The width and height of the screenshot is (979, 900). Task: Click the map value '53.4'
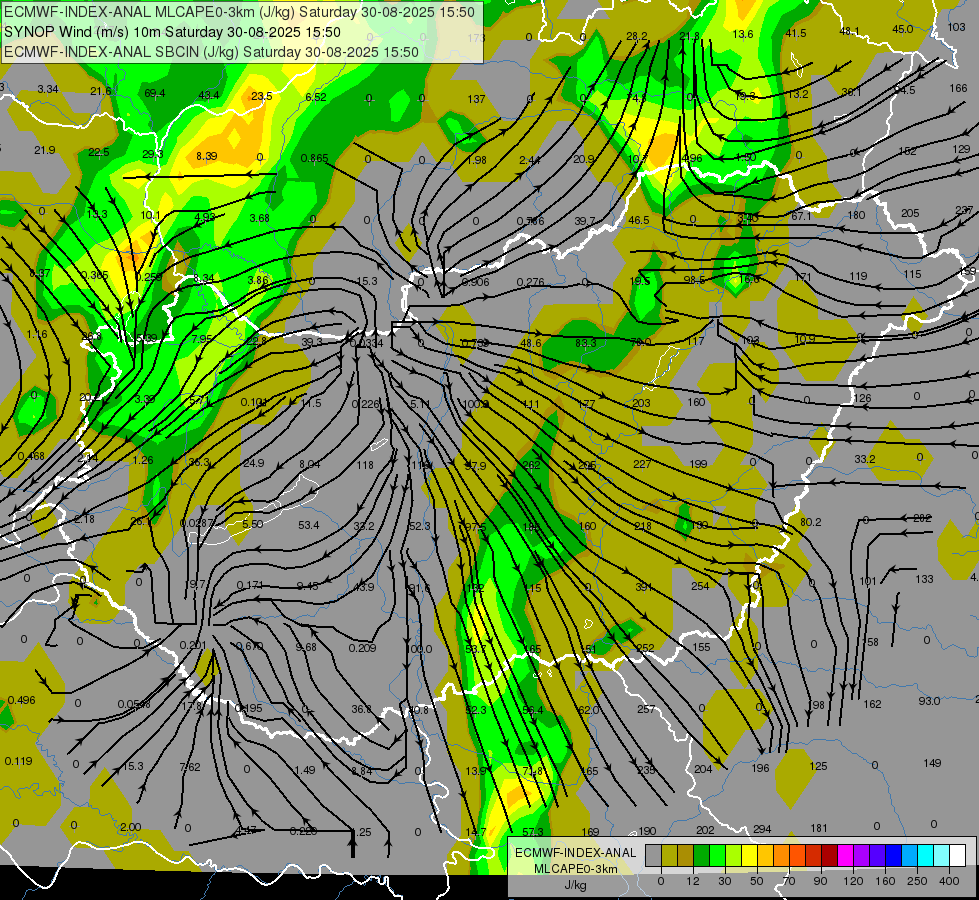pos(308,525)
